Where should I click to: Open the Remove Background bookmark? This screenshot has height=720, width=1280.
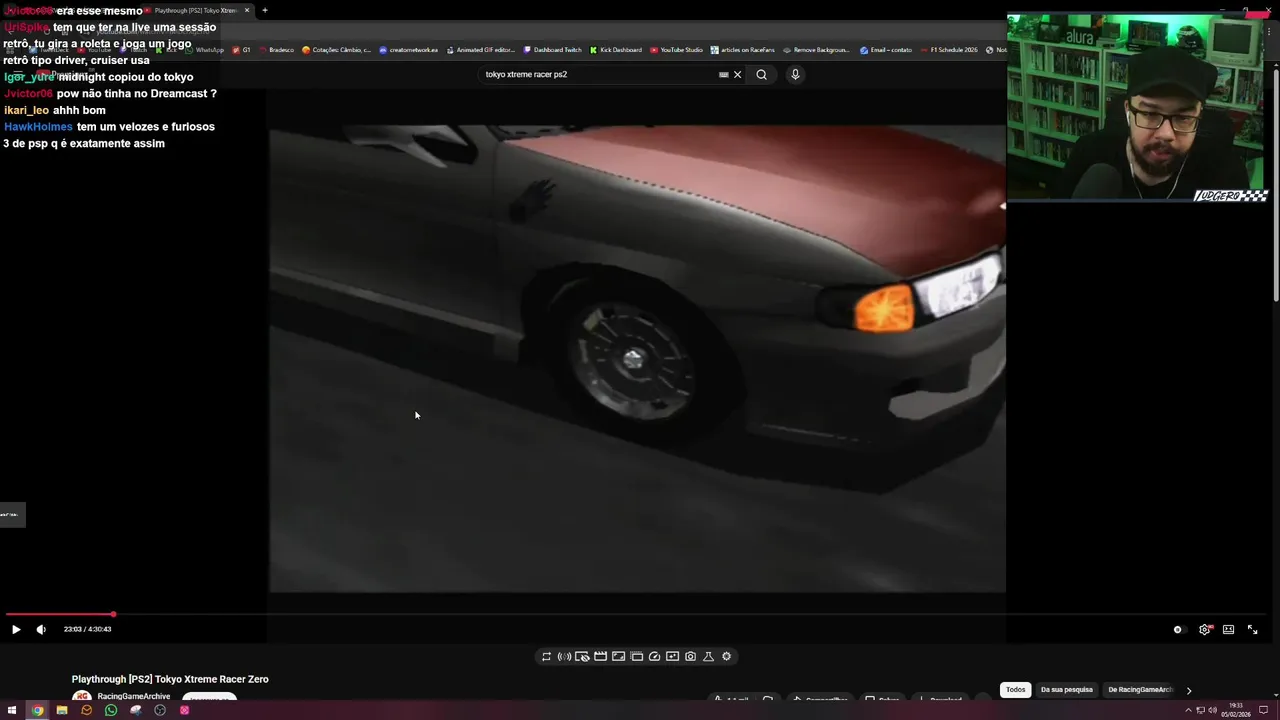817,50
